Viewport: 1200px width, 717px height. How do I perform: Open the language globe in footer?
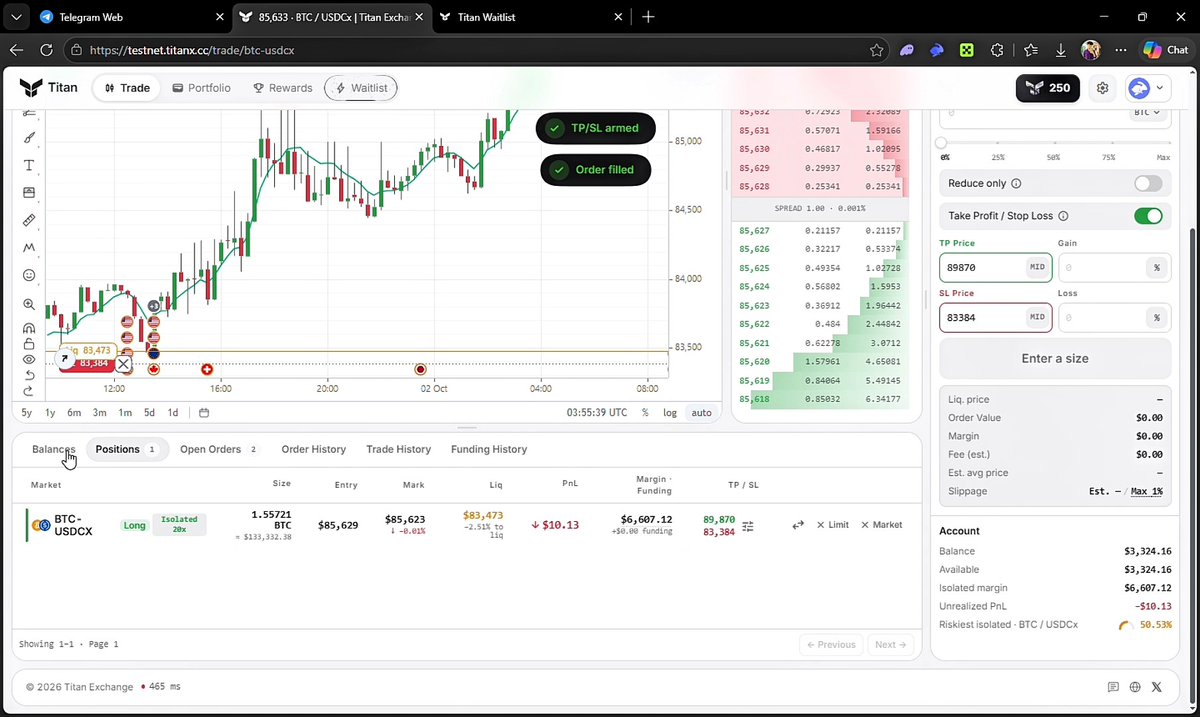pos(1135,687)
